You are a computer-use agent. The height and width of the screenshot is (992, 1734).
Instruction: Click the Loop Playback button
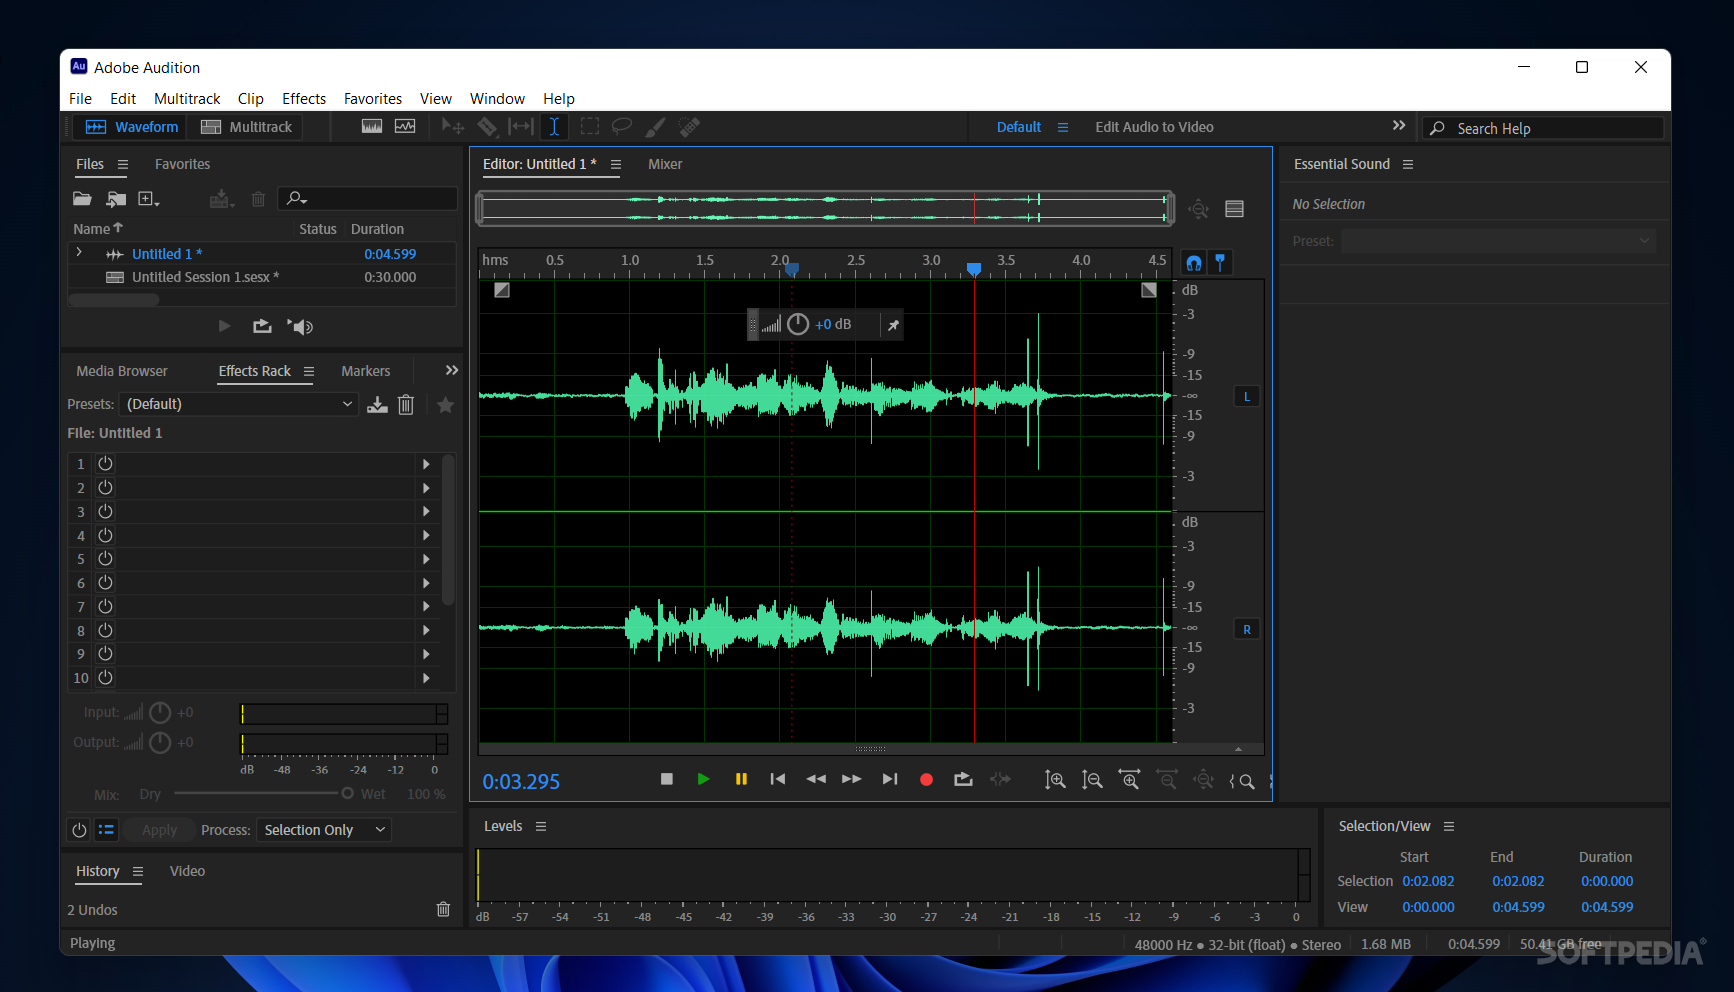963,780
